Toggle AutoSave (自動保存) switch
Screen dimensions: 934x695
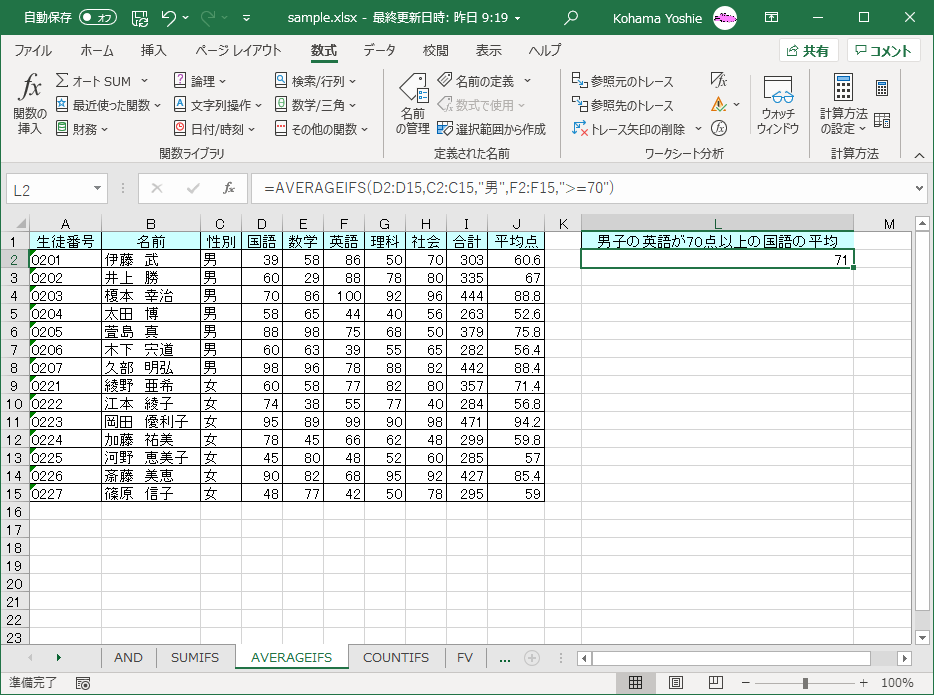pyautogui.click(x=98, y=18)
